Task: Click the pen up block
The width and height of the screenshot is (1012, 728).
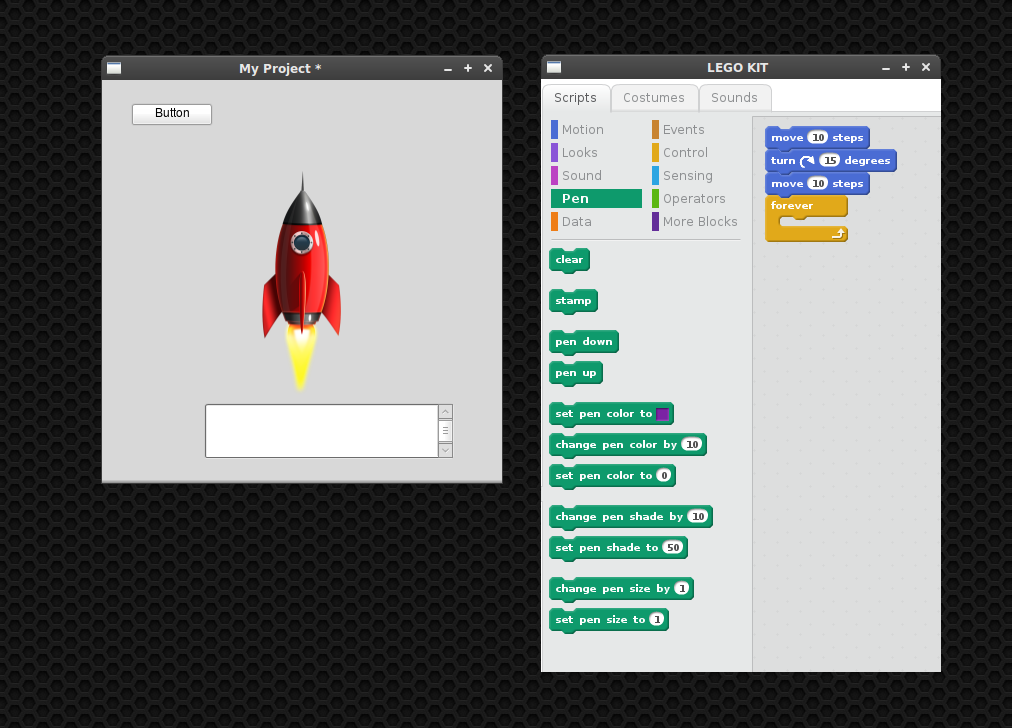Action: (x=575, y=373)
